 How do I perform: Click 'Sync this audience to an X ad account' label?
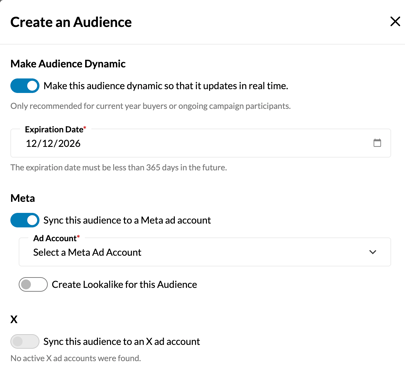point(122,341)
